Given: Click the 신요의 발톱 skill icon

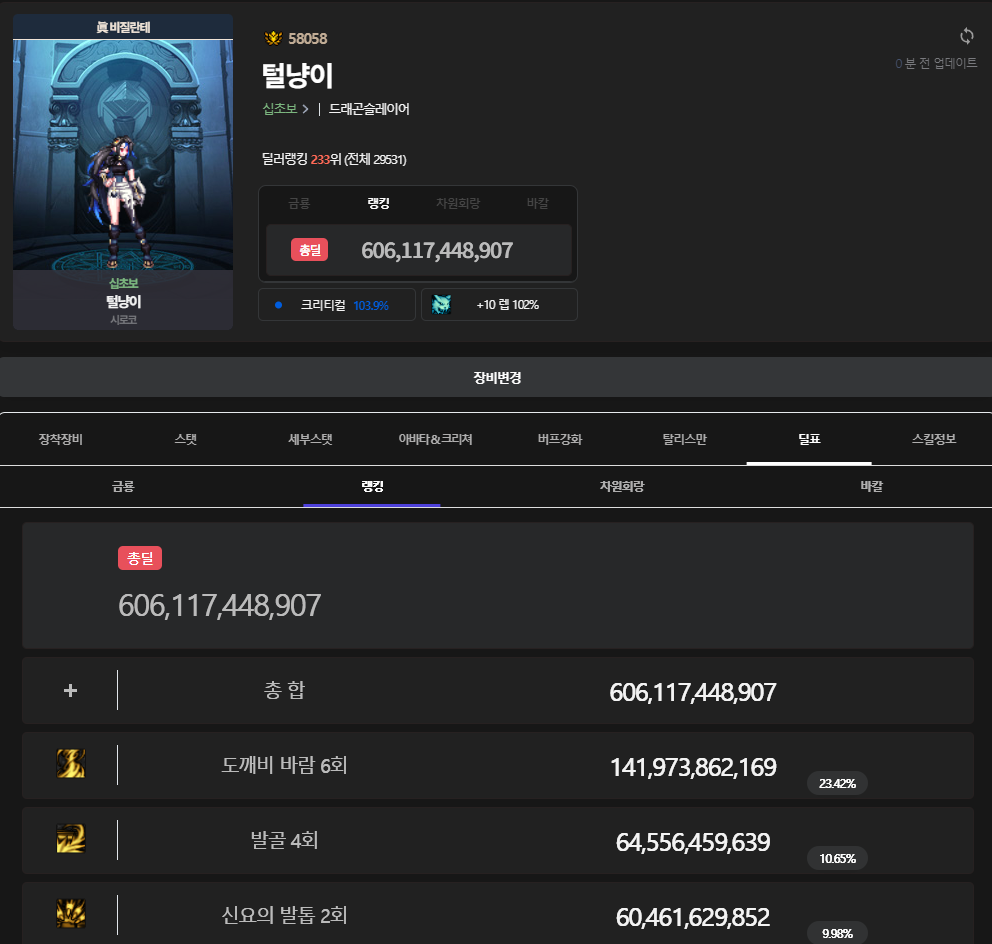Looking at the screenshot, I should [71, 914].
